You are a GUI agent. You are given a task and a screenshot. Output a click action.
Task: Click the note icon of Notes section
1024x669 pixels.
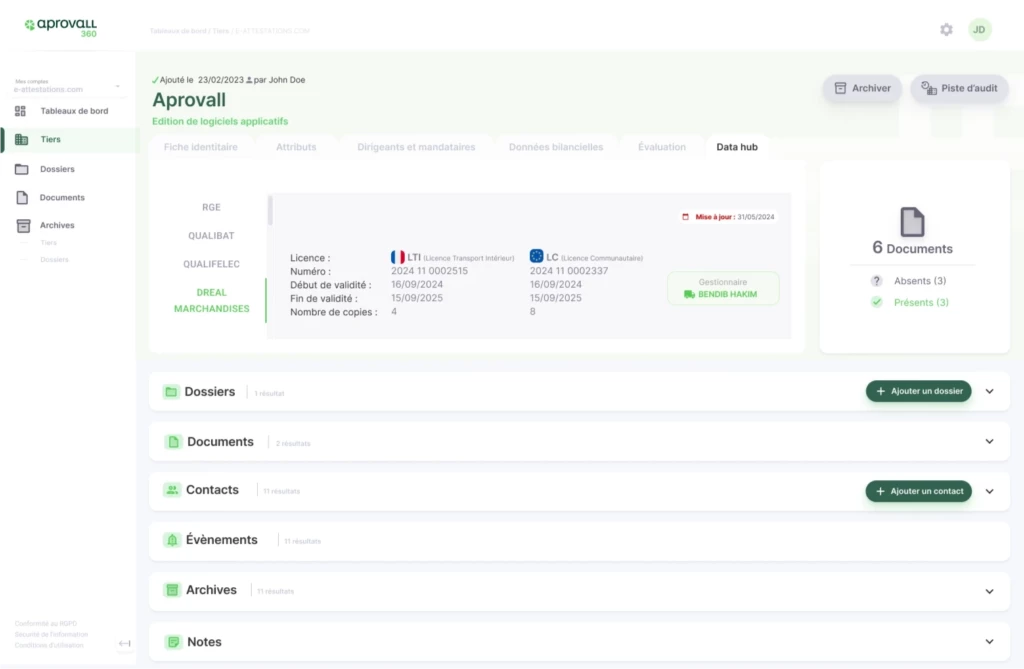(x=173, y=642)
